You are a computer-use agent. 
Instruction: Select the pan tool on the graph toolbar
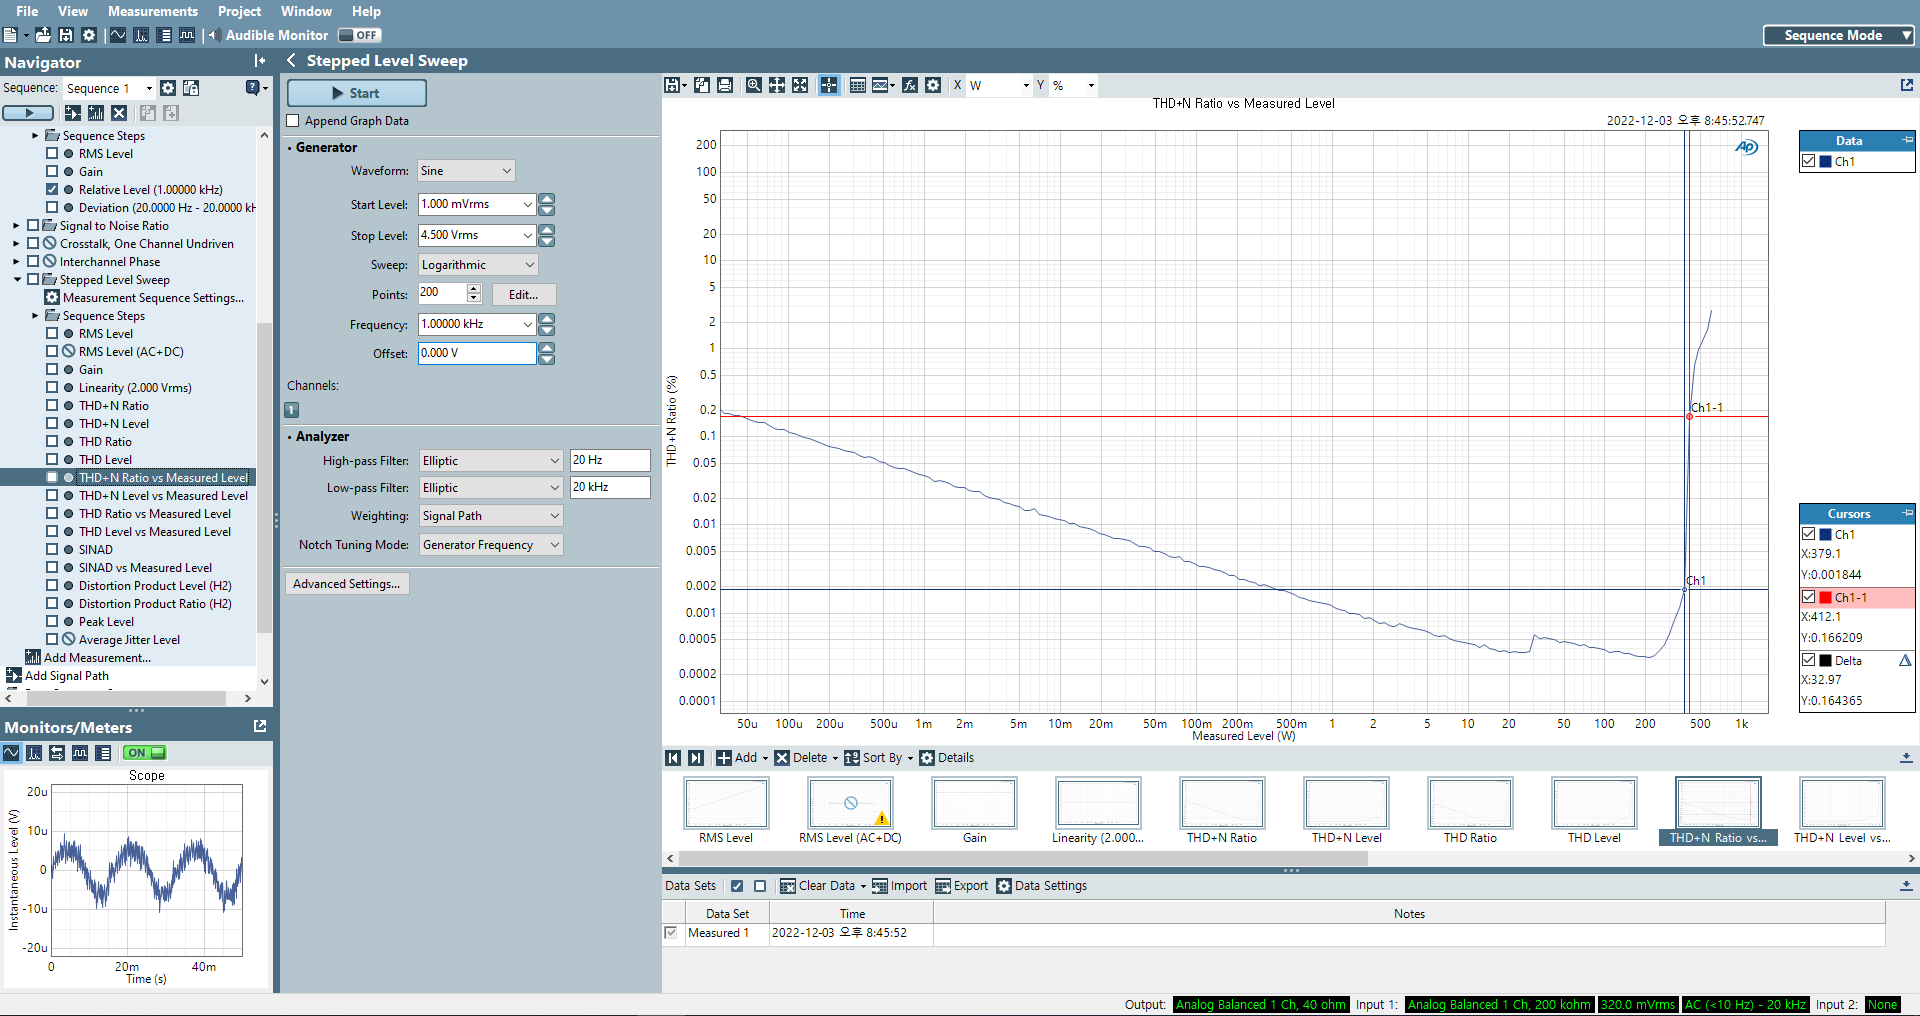[x=777, y=85]
